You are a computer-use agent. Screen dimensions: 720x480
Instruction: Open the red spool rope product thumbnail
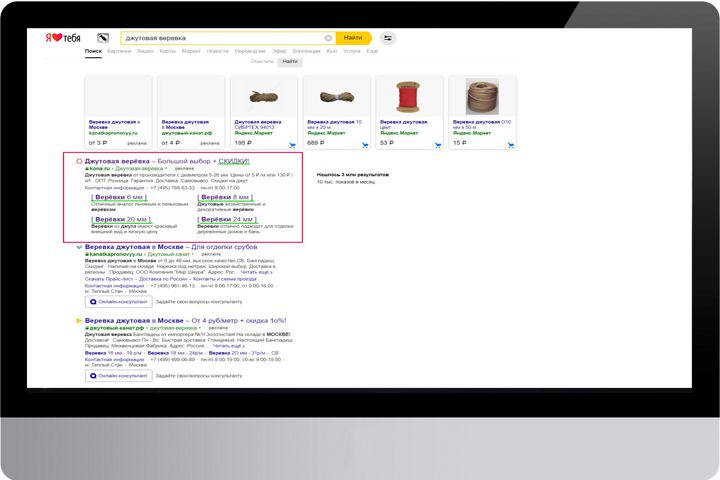[x=408, y=96]
